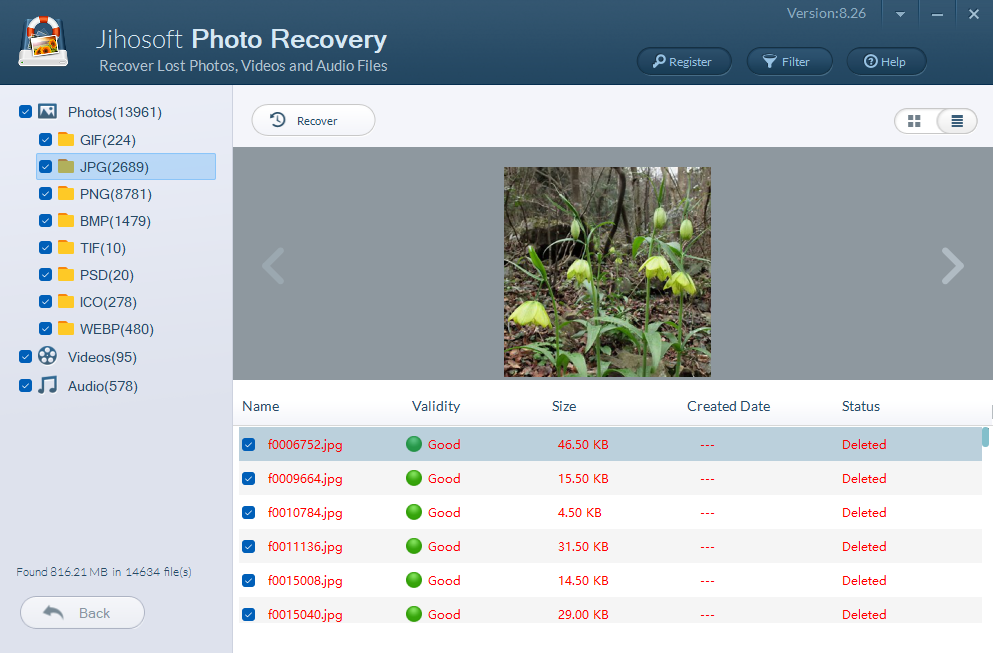Uncheck the Photos(13961) checkbox
The image size is (993, 653).
[25, 112]
